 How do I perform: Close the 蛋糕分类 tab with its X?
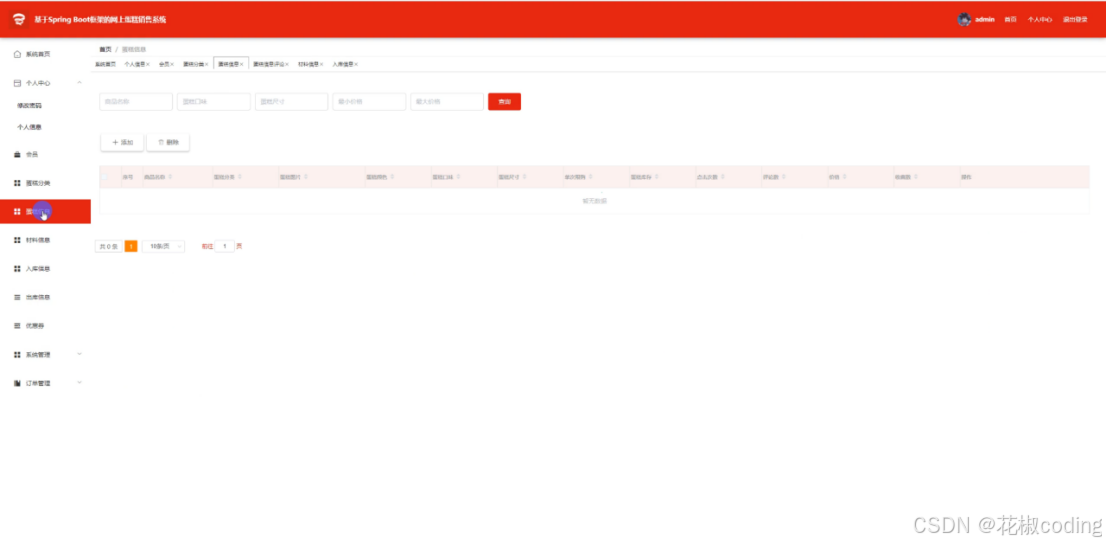coord(207,64)
